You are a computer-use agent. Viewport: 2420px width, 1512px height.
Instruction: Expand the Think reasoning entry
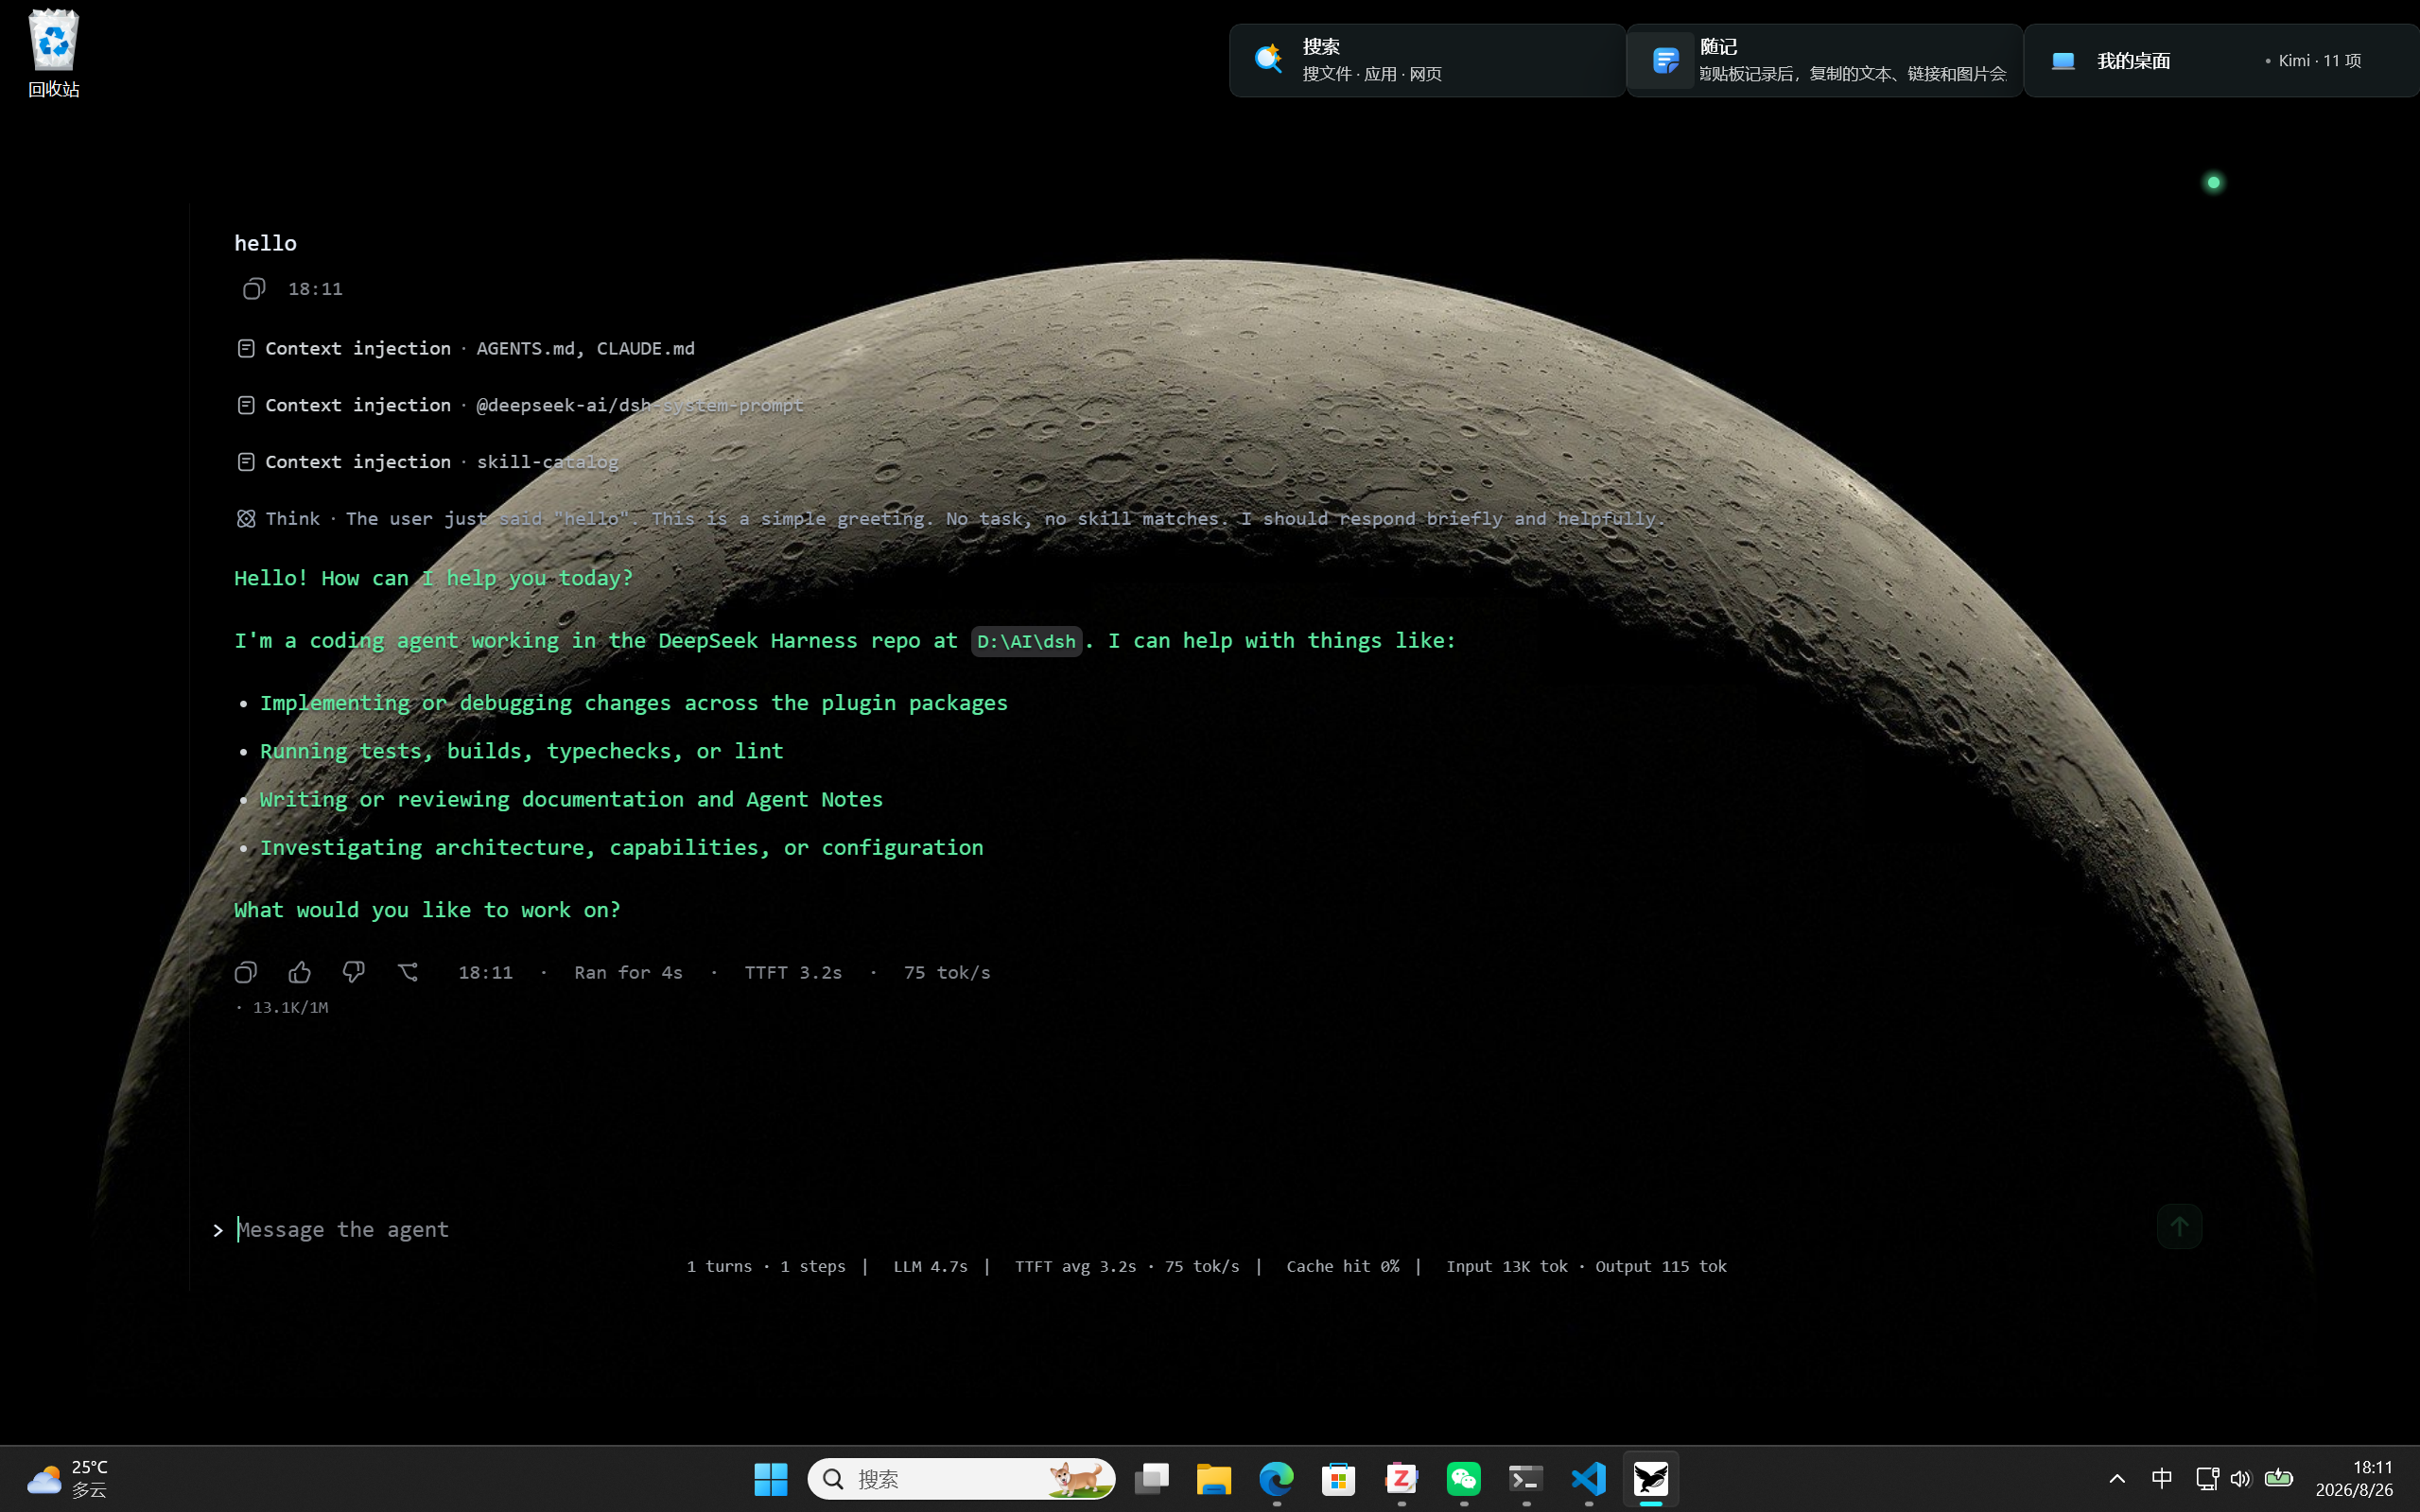[x=950, y=519]
